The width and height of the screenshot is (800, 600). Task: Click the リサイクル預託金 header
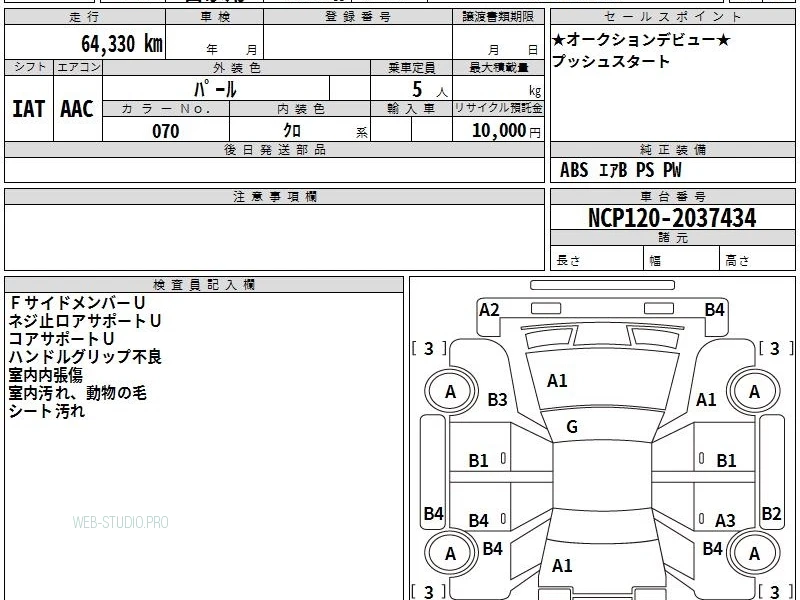click(x=498, y=108)
